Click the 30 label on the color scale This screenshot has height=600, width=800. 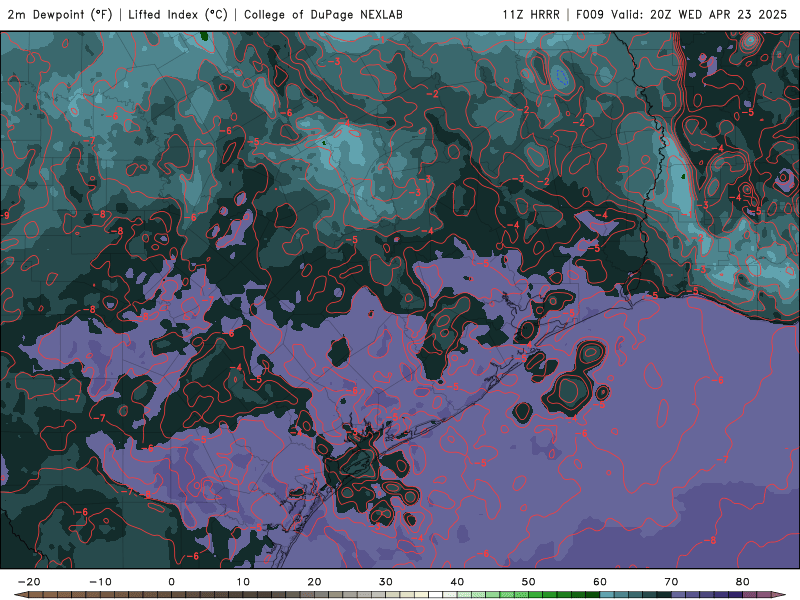pos(386,582)
